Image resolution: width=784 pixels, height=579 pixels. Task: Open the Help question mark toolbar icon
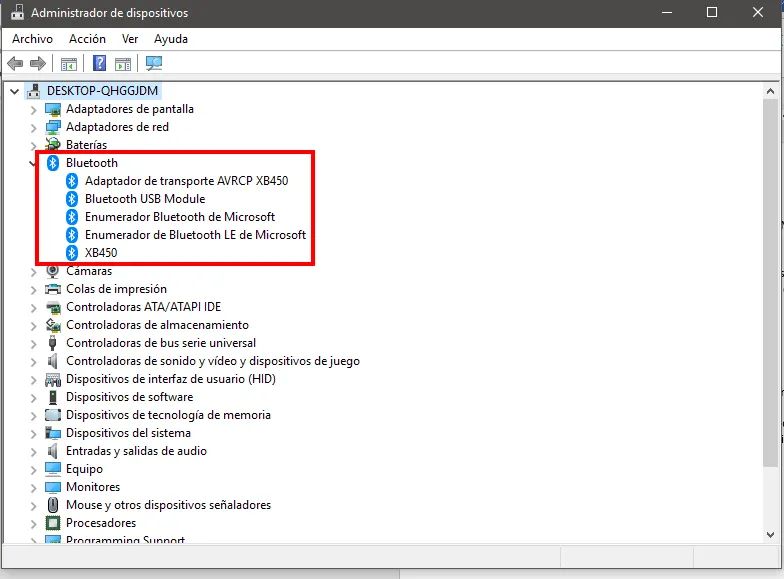tap(100, 63)
